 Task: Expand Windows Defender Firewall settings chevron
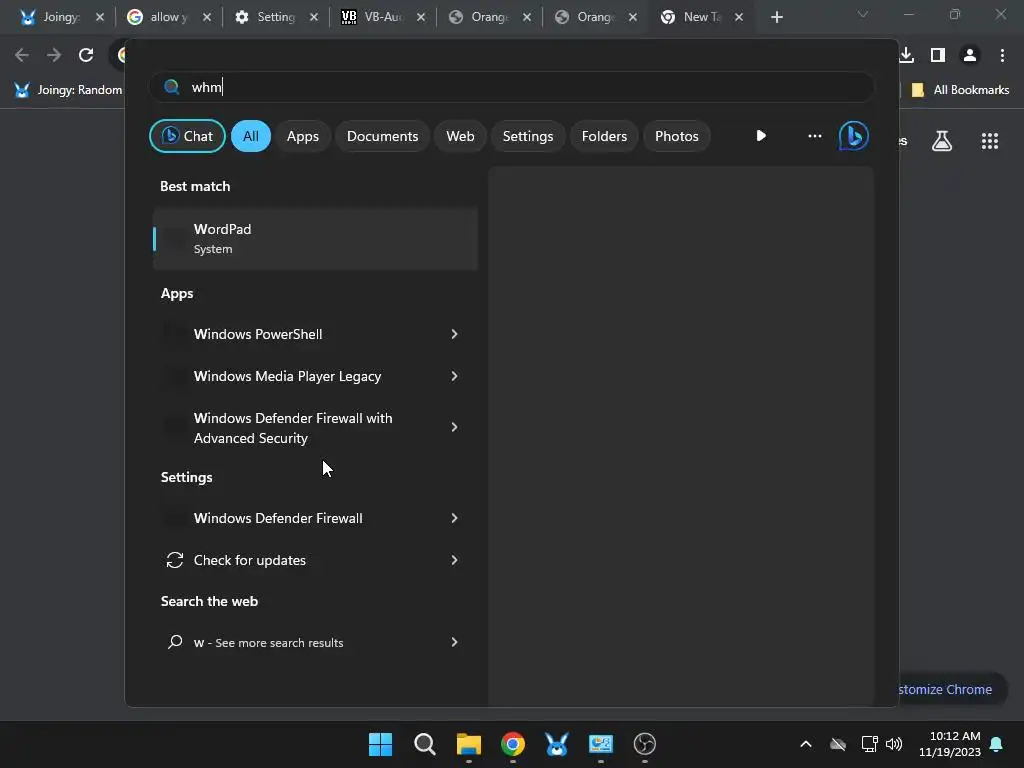click(454, 518)
